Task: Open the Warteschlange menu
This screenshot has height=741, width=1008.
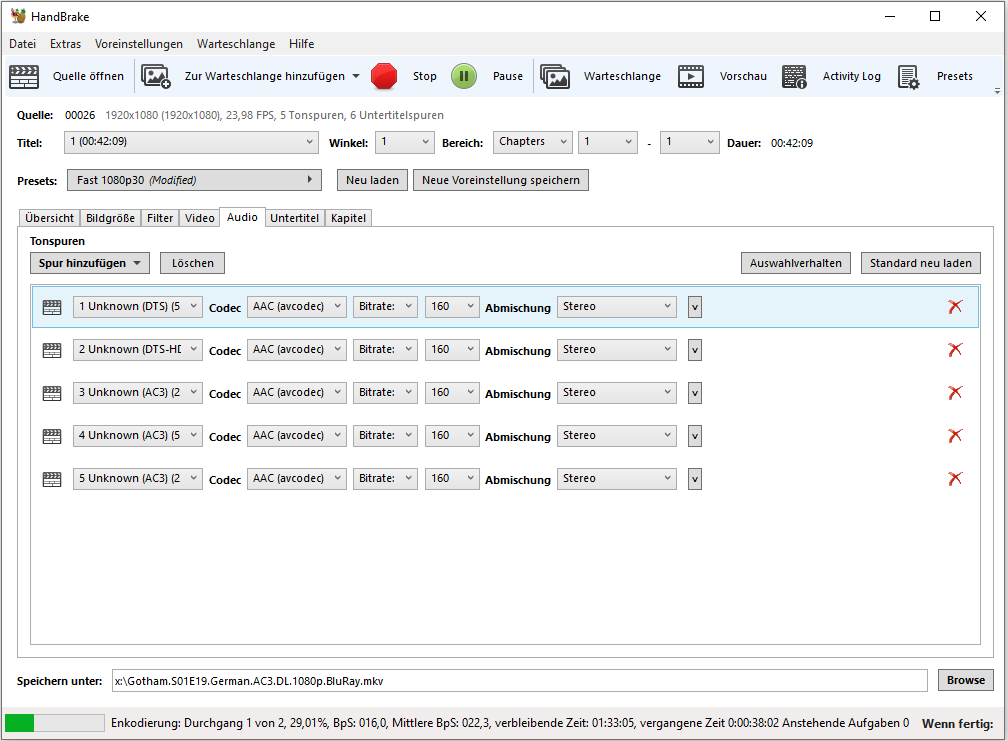Action: pyautogui.click(x=236, y=44)
